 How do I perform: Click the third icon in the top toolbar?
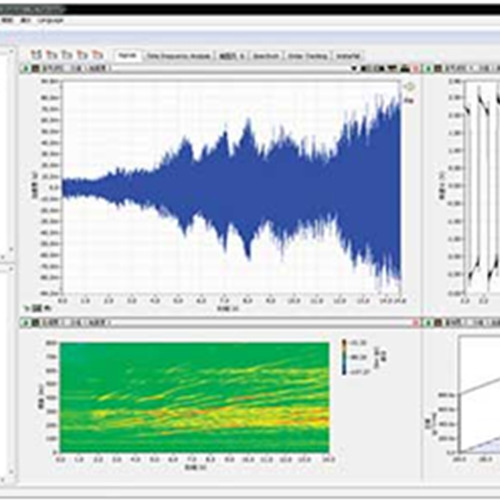click(x=67, y=54)
